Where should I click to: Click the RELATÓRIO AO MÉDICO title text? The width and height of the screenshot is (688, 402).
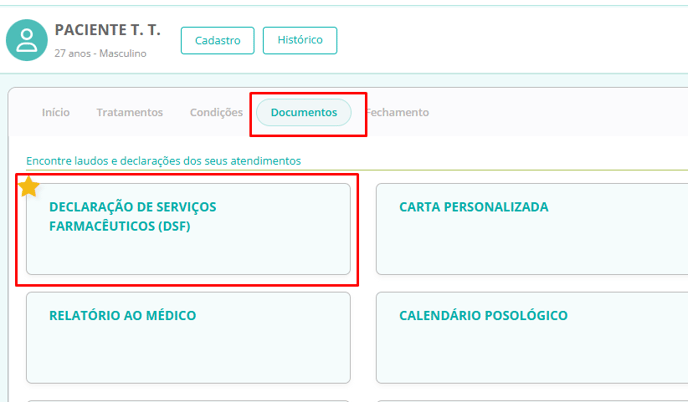click(122, 316)
